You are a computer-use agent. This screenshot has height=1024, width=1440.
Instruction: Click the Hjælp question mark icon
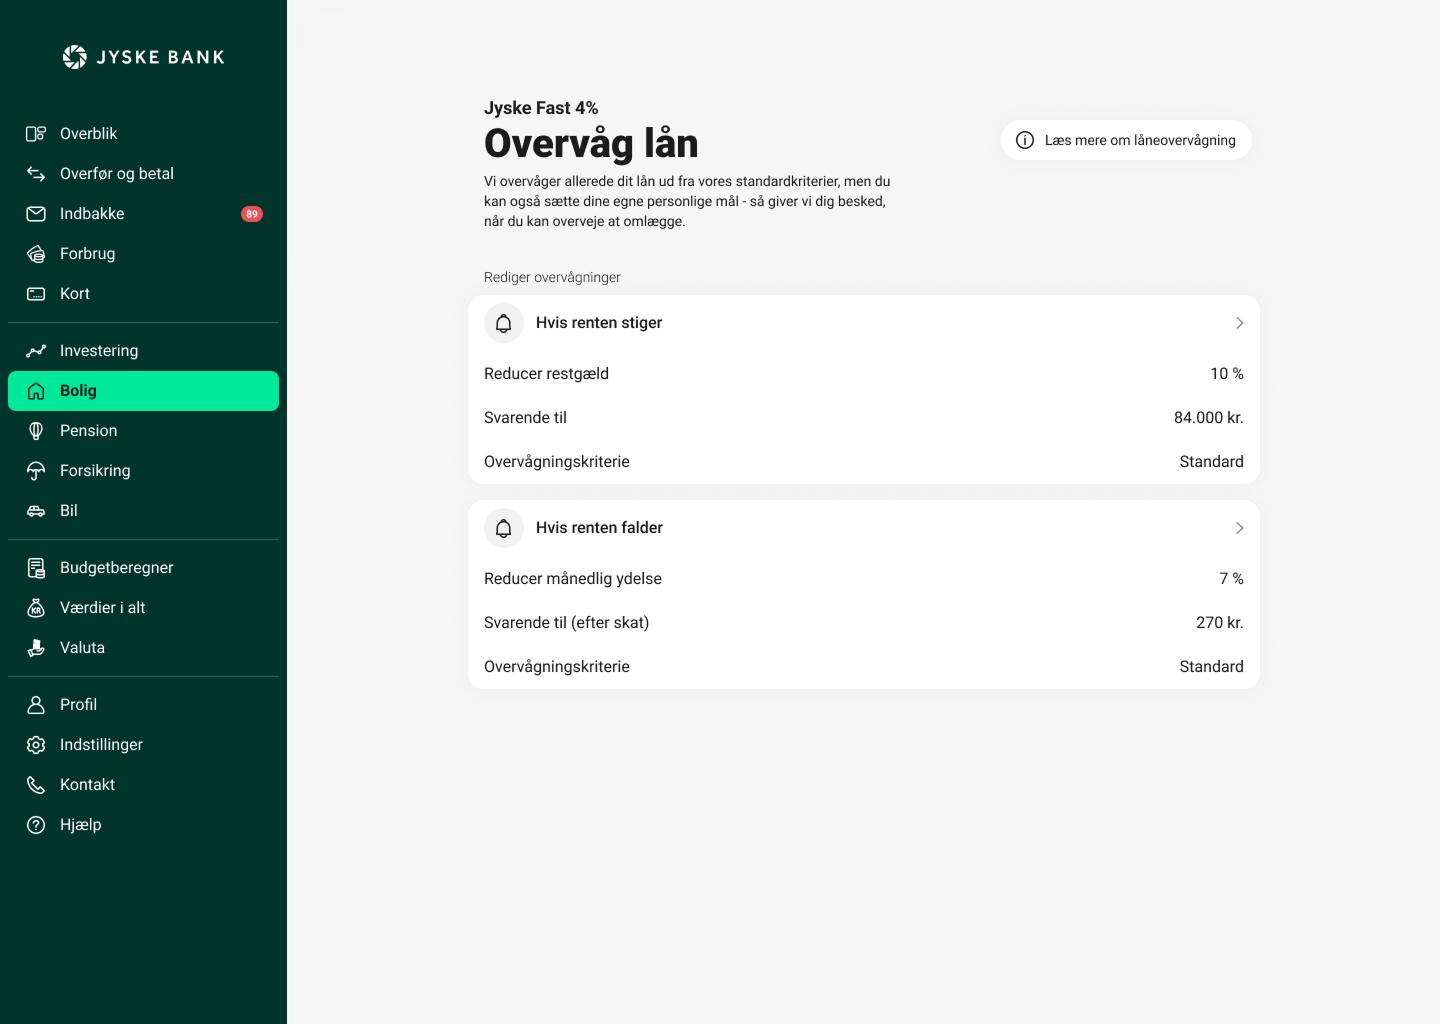click(x=36, y=825)
